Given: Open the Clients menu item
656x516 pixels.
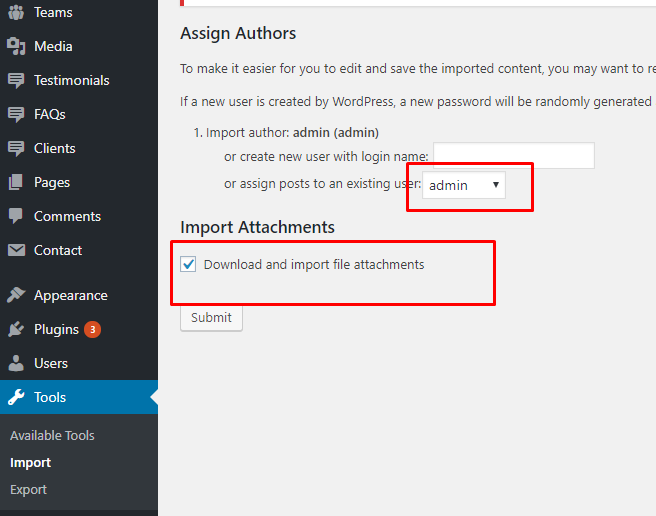Looking at the screenshot, I should click(54, 148).
